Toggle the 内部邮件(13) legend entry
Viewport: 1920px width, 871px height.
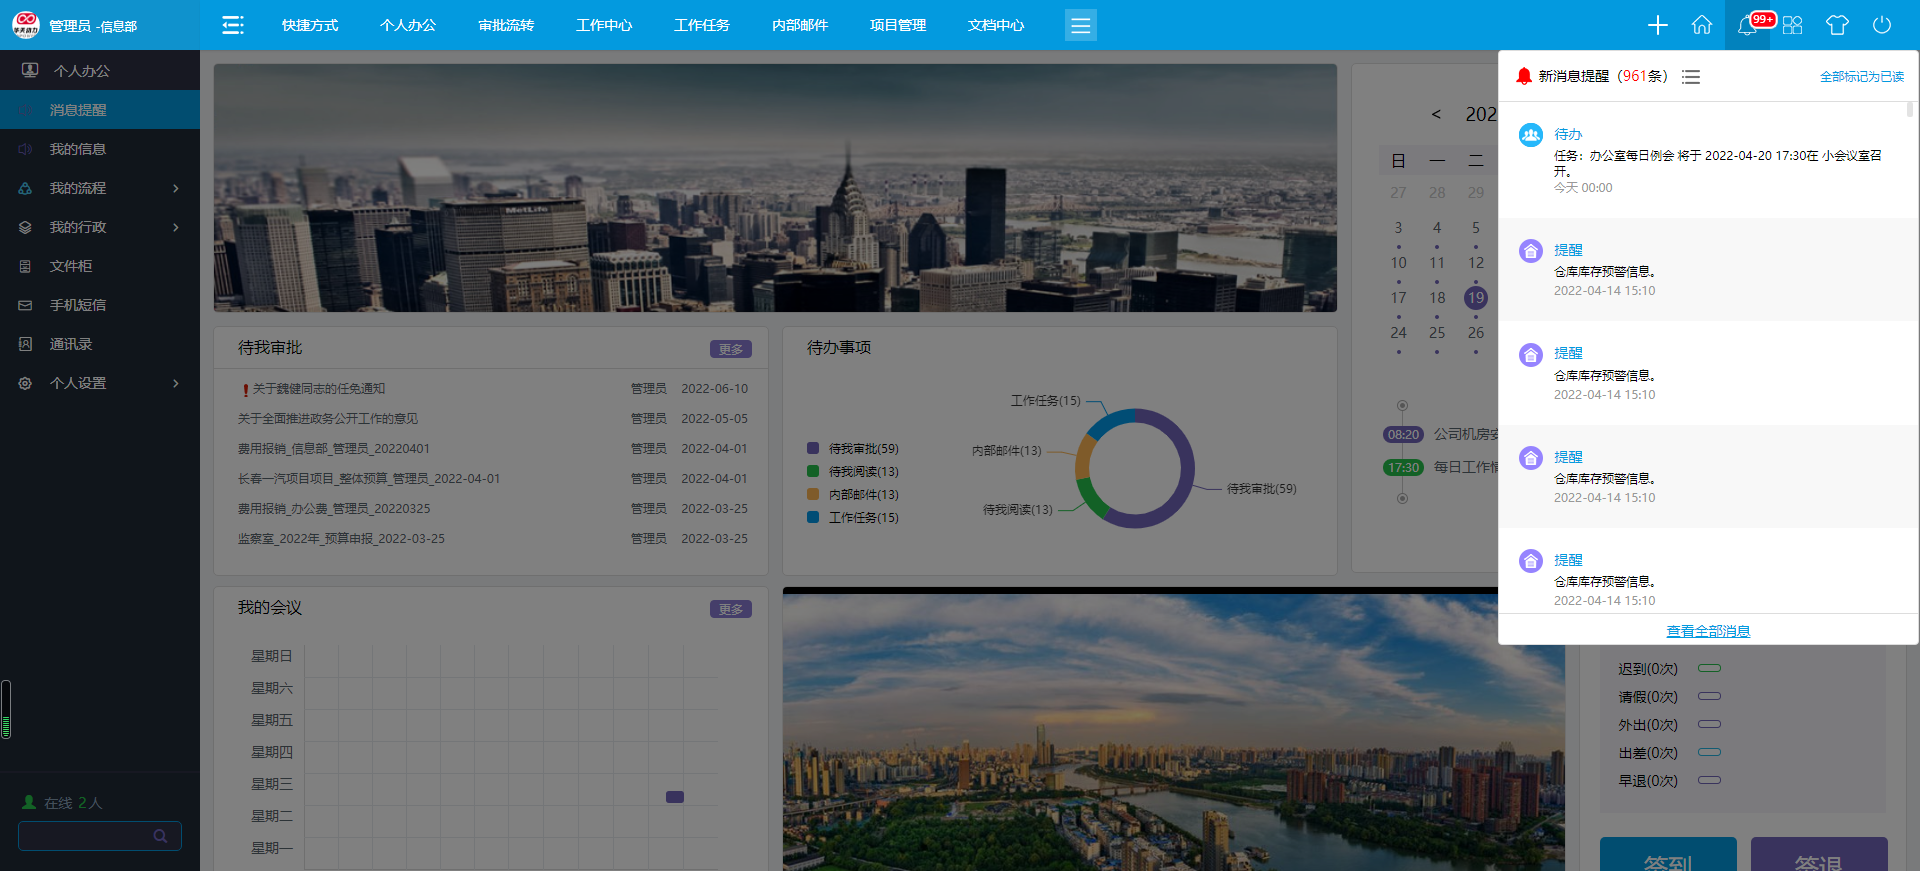click(853, 495)
